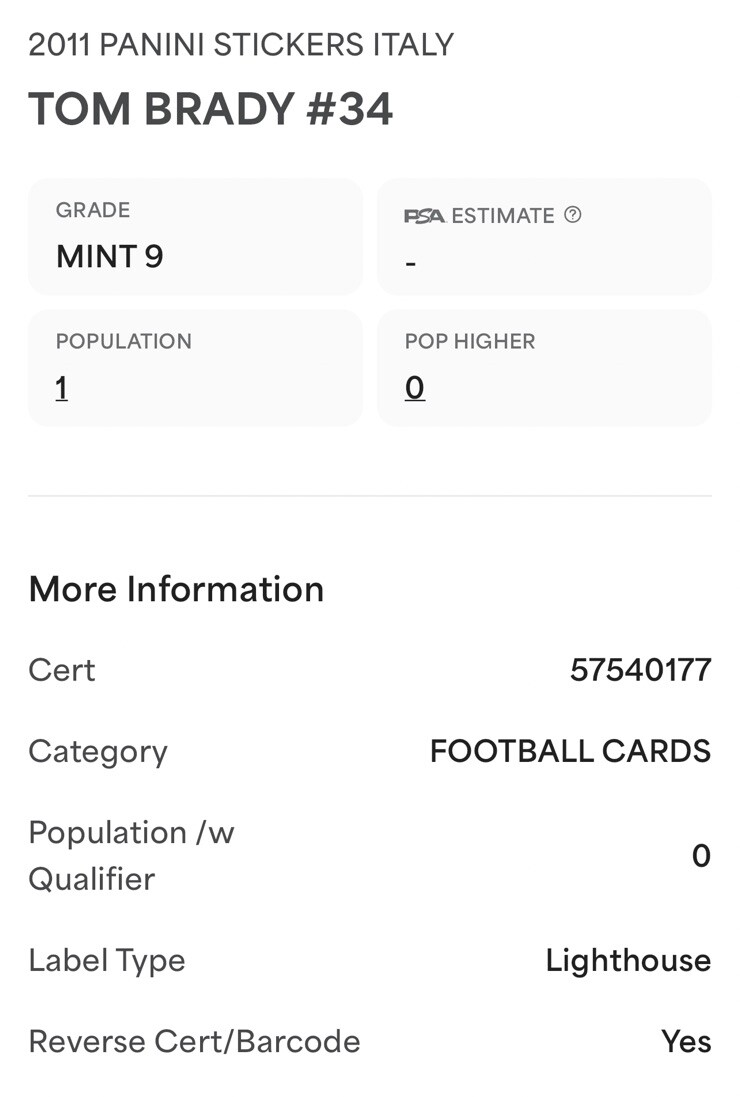
Task: Click the PSA logo in the estimate card
Action: pyautogui.click(x=424, y=216)
